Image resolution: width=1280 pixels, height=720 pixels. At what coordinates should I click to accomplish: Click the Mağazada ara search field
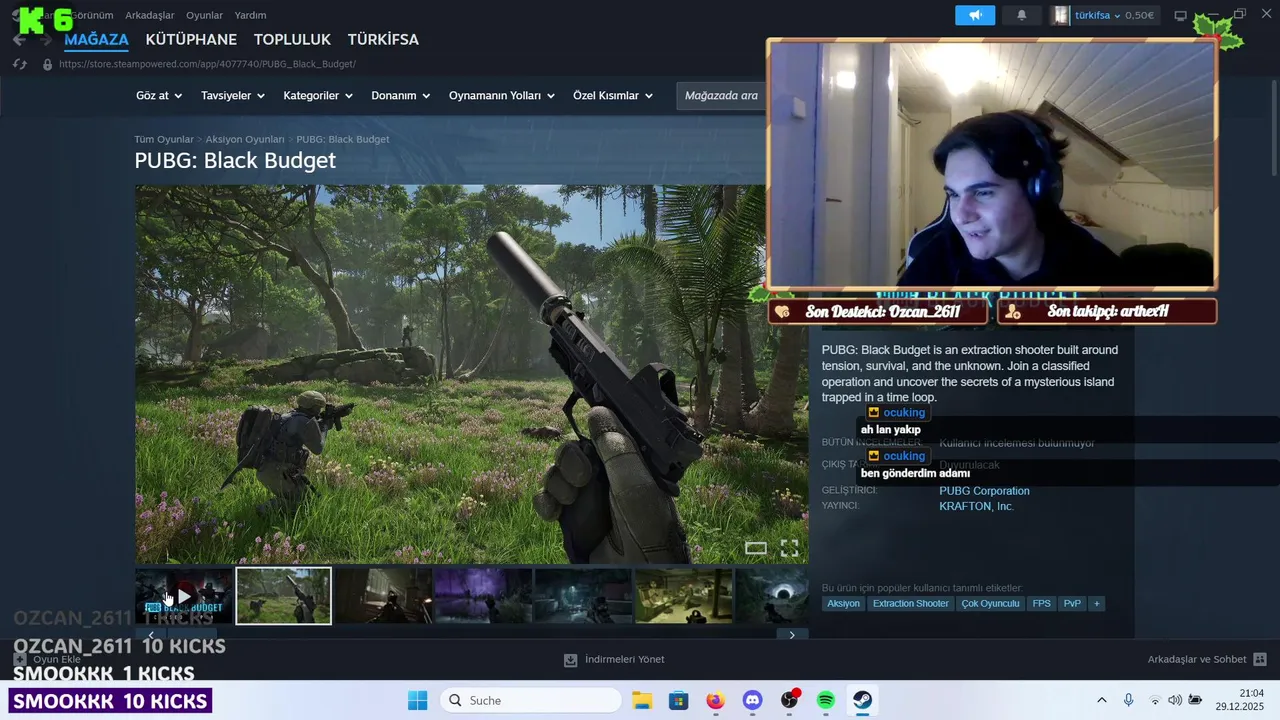click(x=721, y=96)
